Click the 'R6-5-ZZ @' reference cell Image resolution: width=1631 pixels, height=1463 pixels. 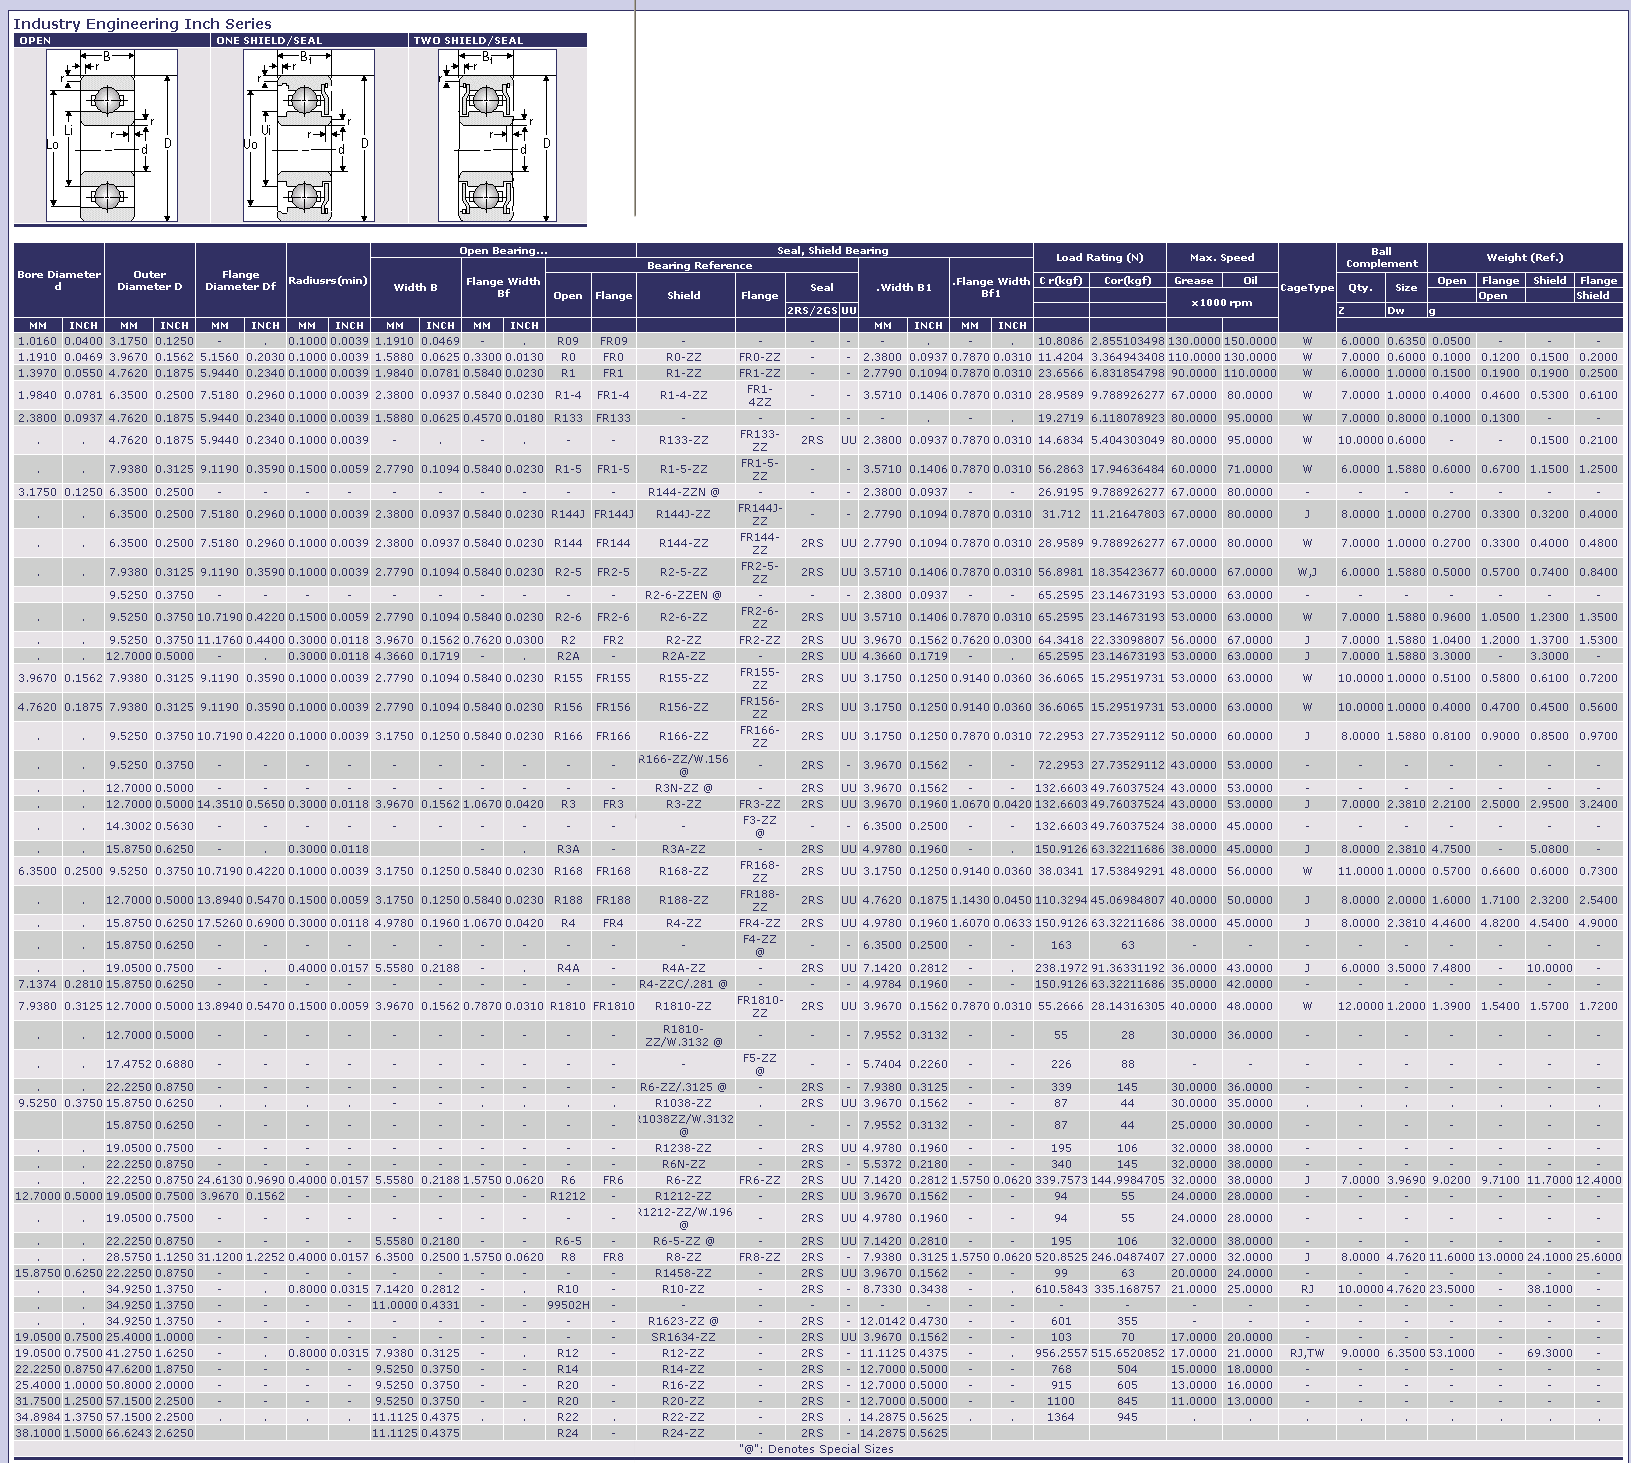pyautogui.click(x=684, y=1241)
